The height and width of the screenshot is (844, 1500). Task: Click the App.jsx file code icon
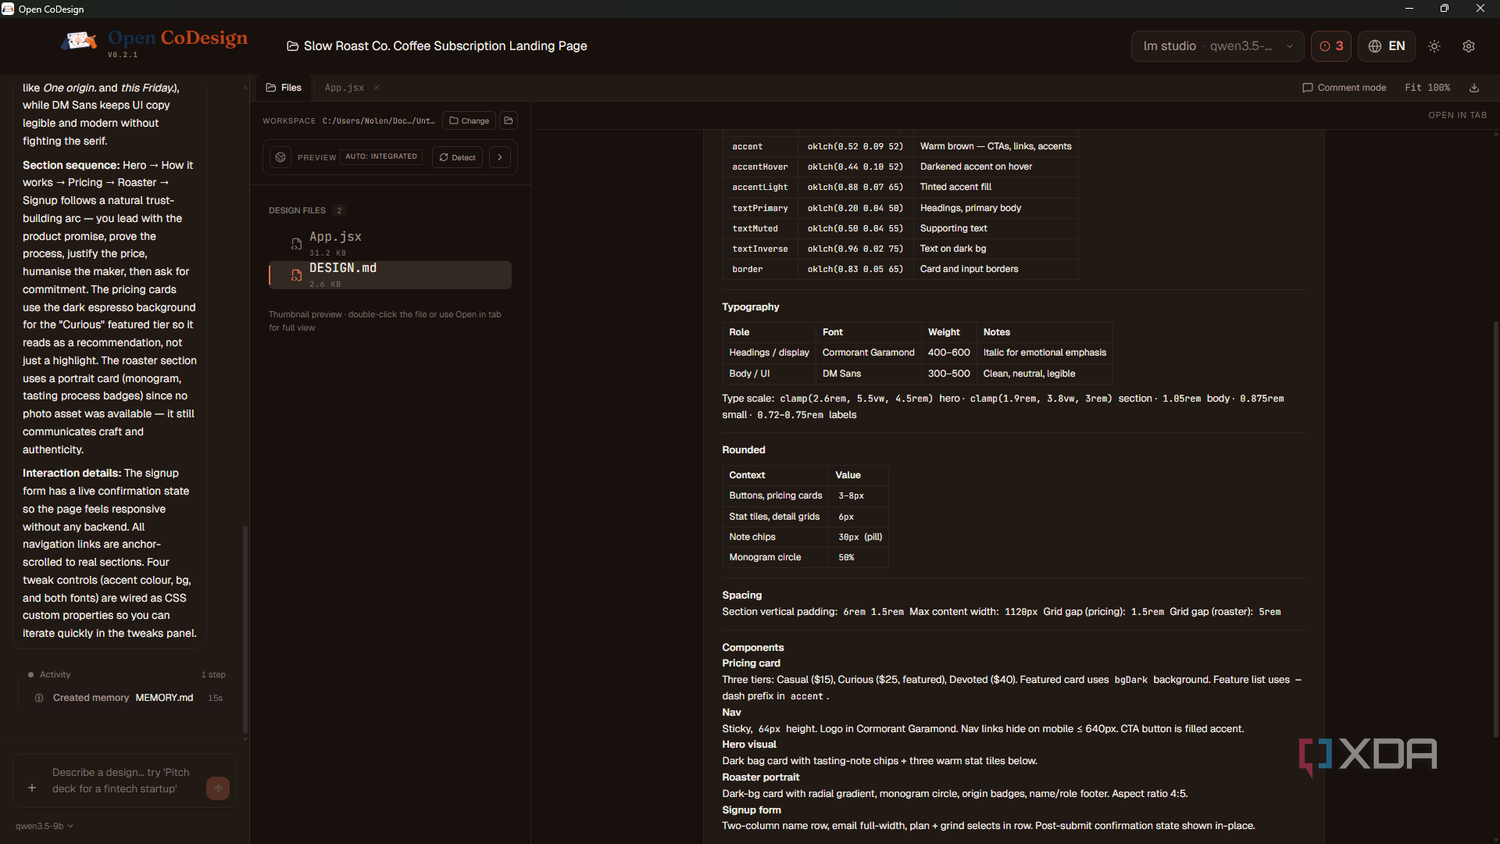(296, 243)
